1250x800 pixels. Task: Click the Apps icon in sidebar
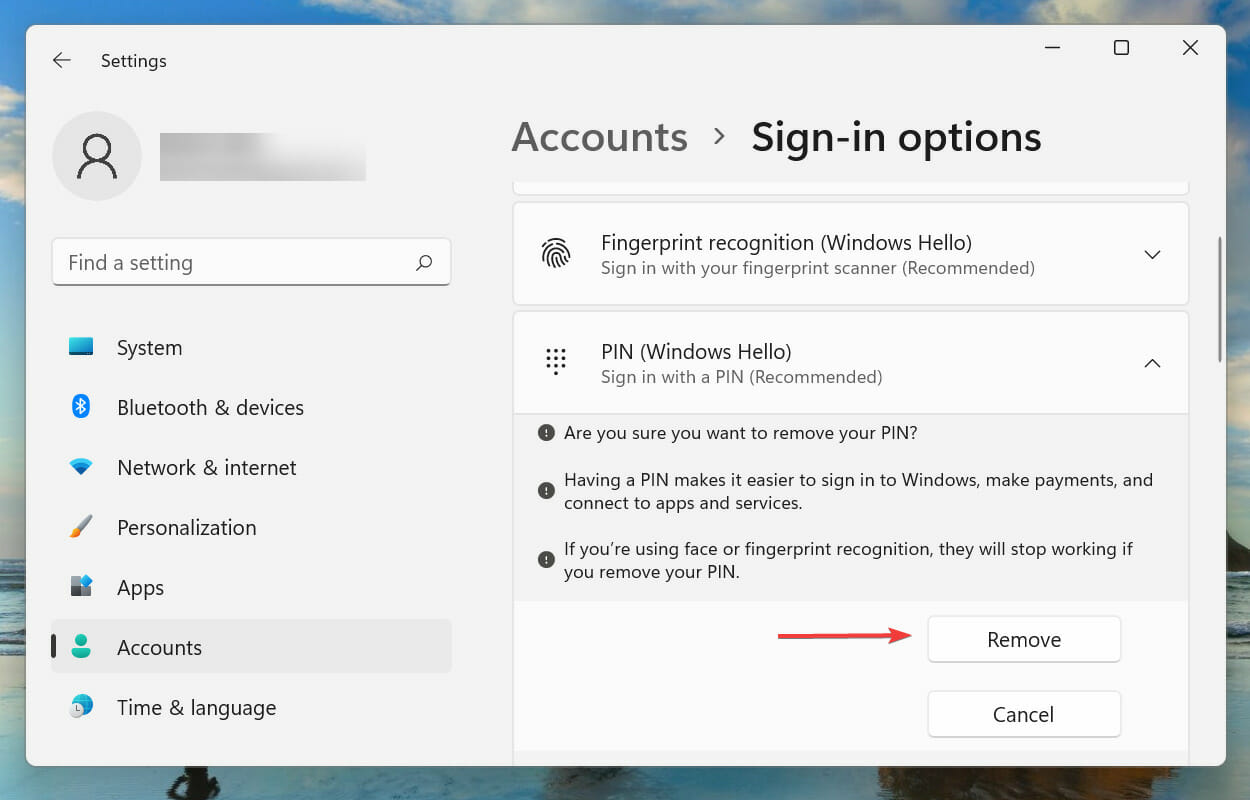[81, 587]
